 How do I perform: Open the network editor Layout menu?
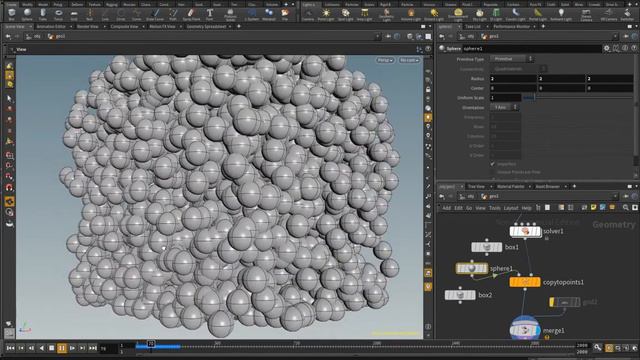(511, 208)
